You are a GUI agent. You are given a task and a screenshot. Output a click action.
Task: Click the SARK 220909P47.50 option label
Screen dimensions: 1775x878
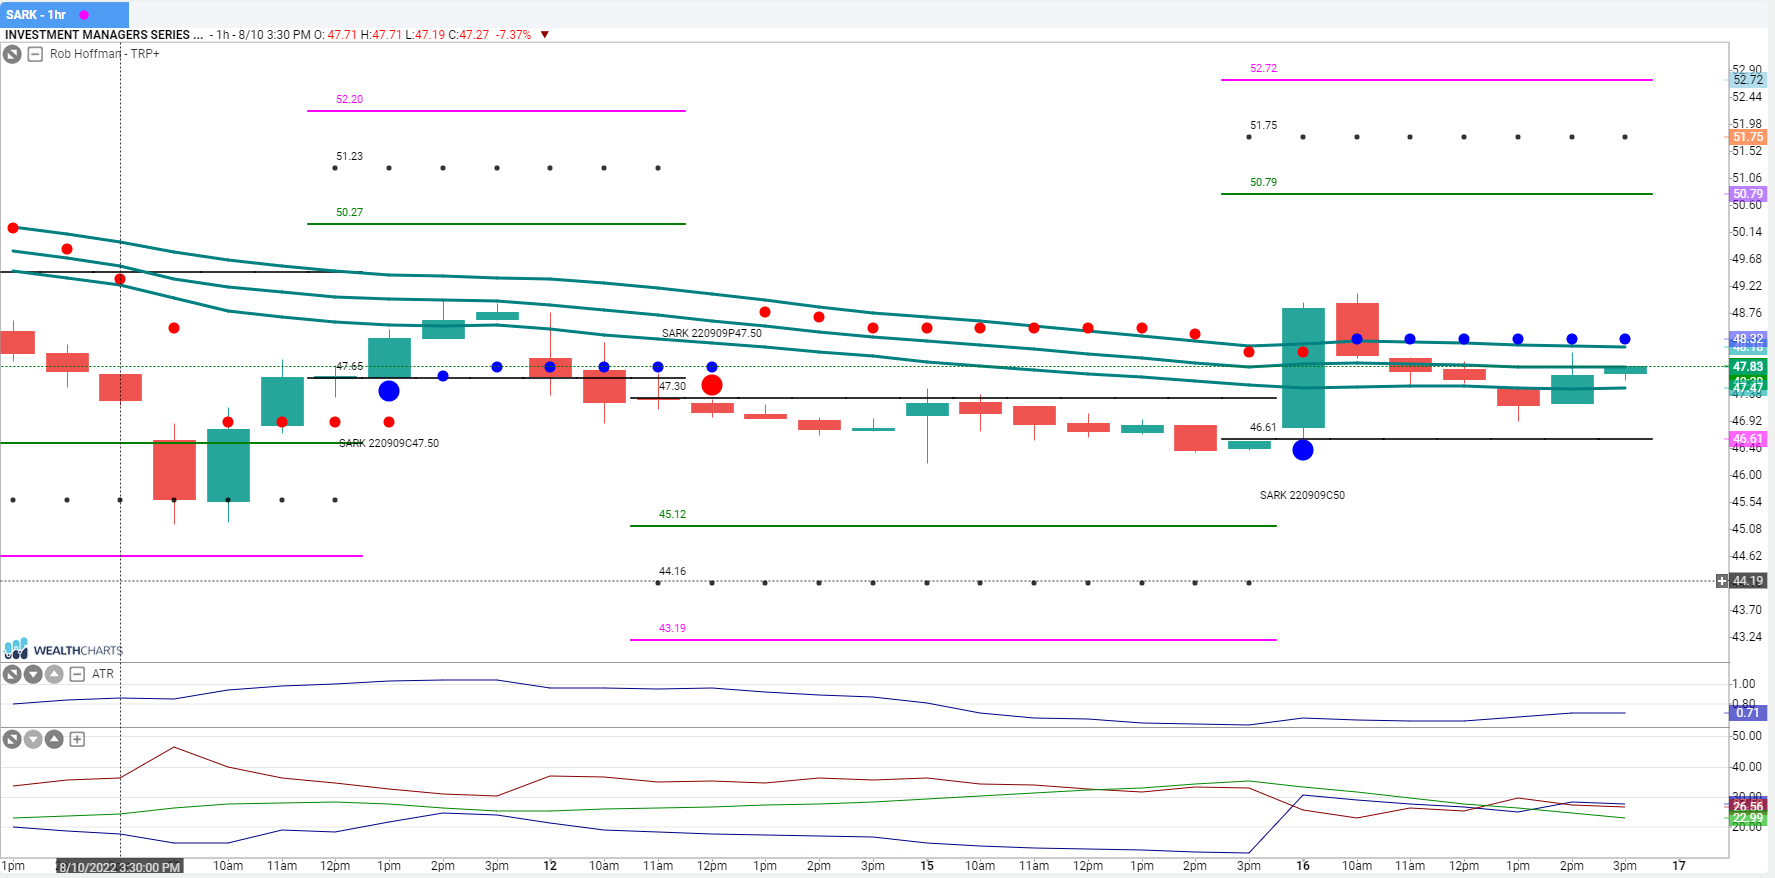coord(712,333)
